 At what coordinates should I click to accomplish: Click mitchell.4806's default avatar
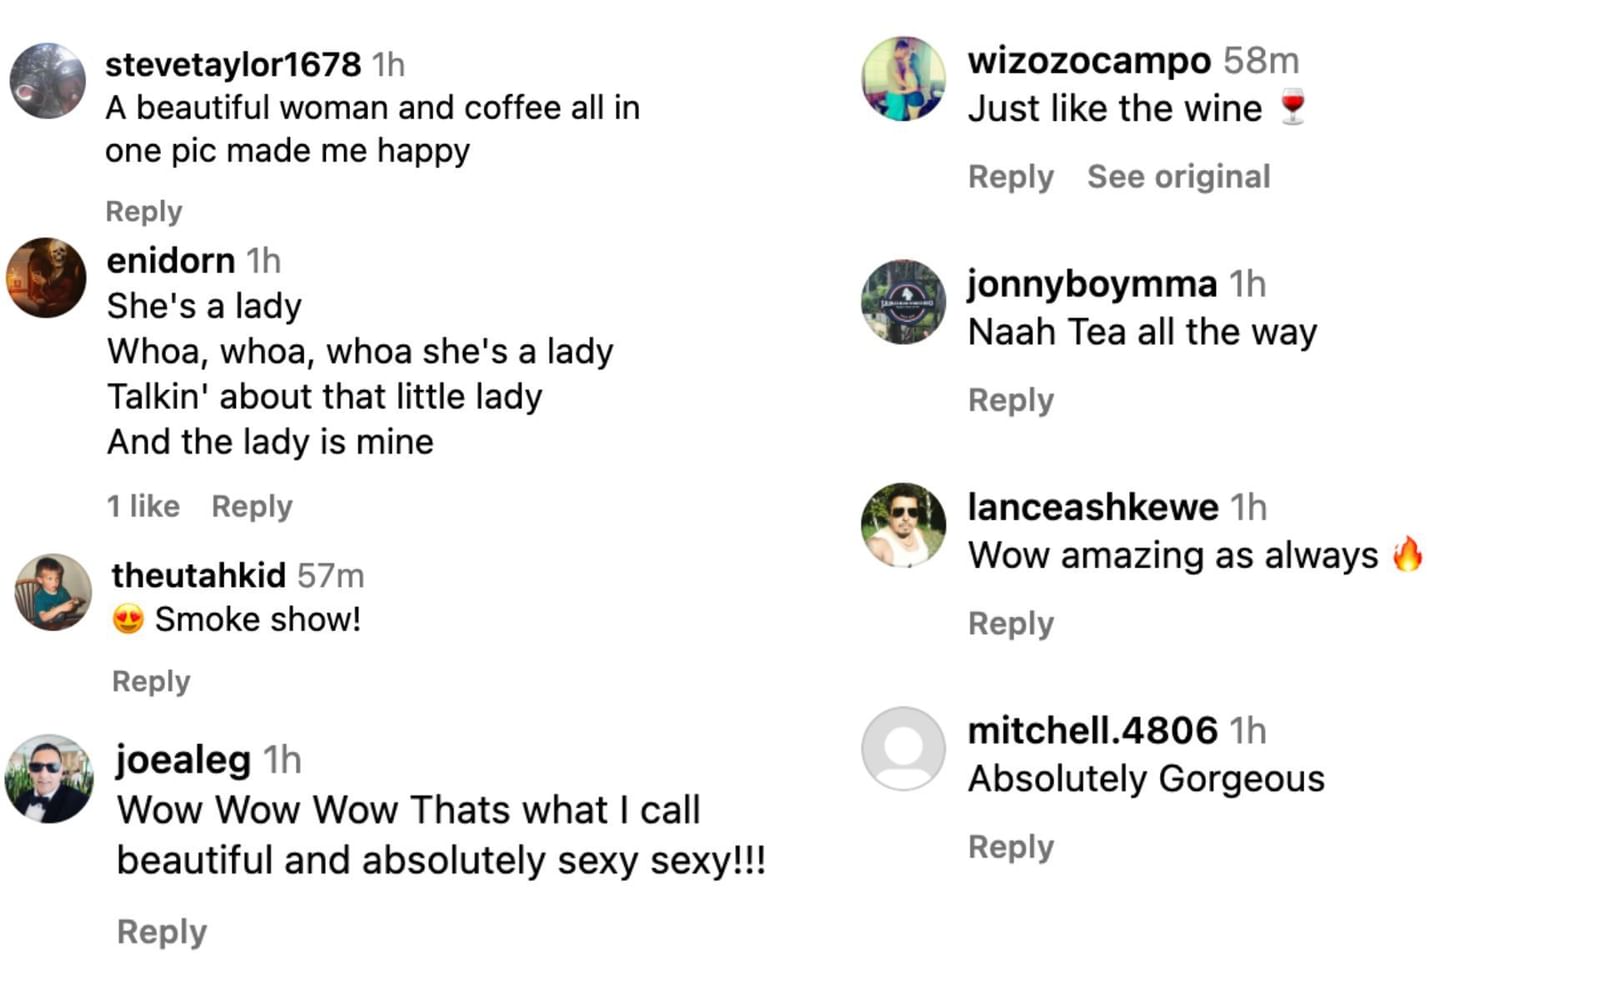[903, 749]
